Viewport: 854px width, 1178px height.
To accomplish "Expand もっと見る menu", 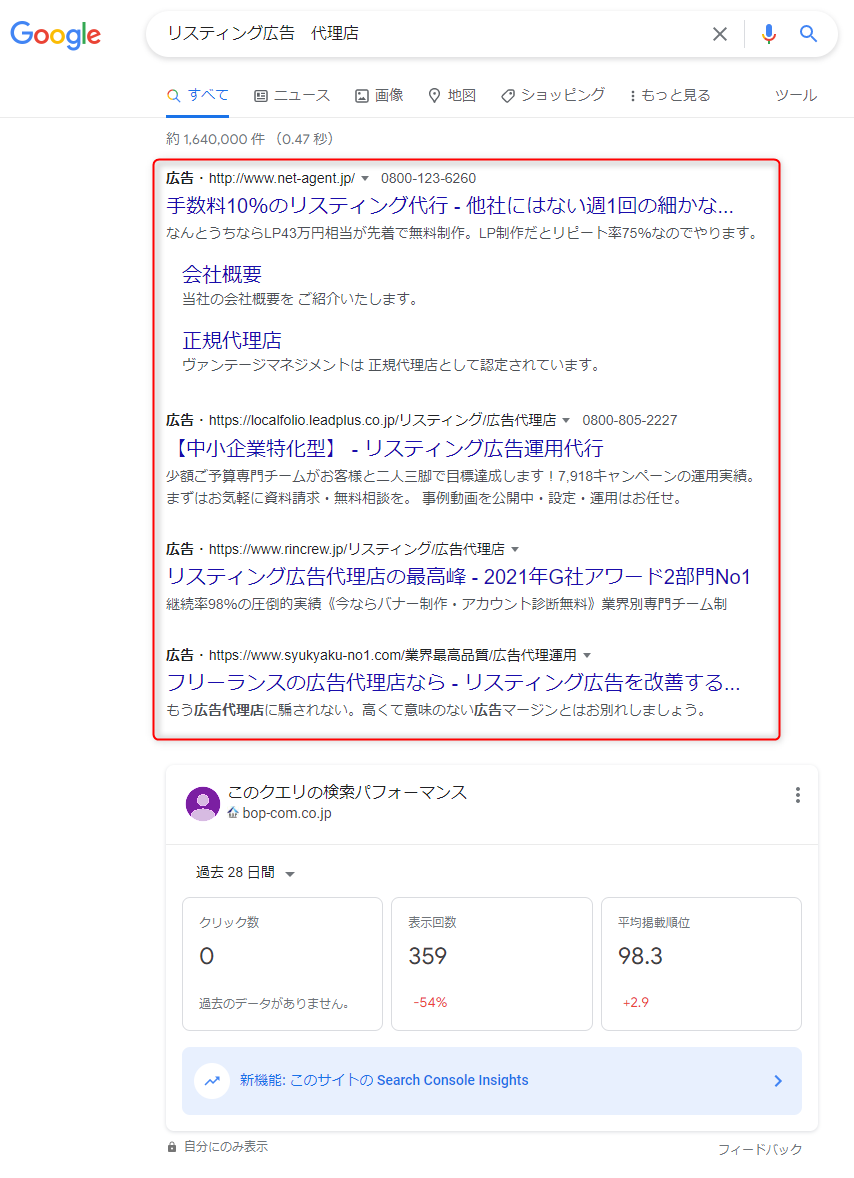I will coord(670,95).
